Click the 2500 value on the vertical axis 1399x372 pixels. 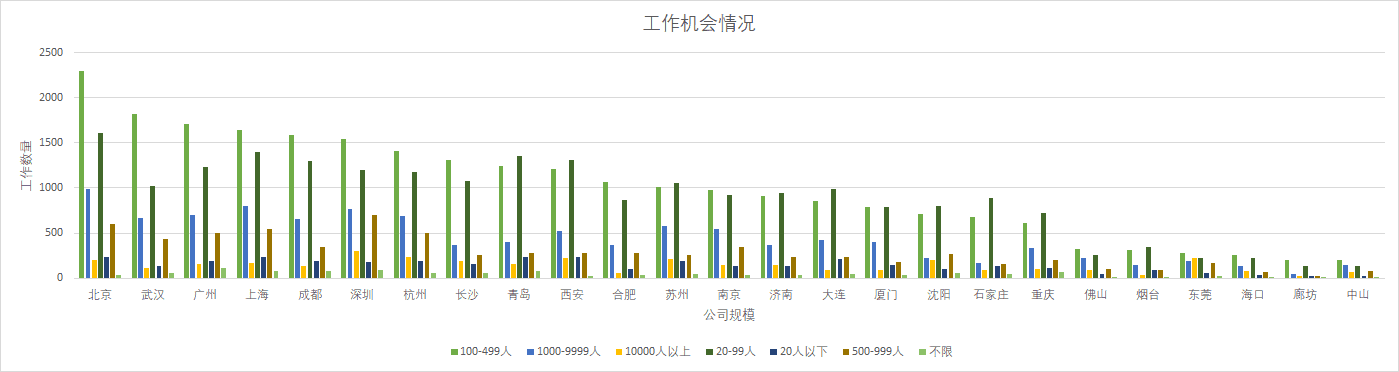point(52,52)
